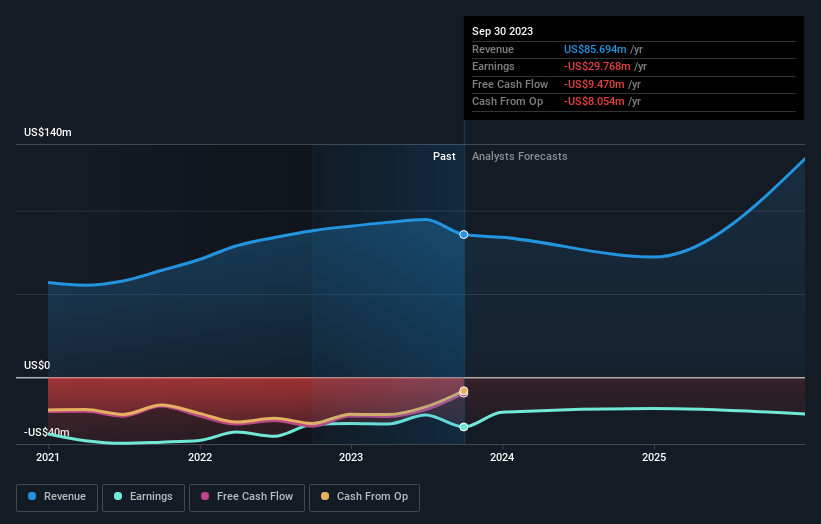Select the 2024 x-axis label
Image resolution: width=821 pixels, height=524 pixels.
click(x=502, y=457)
